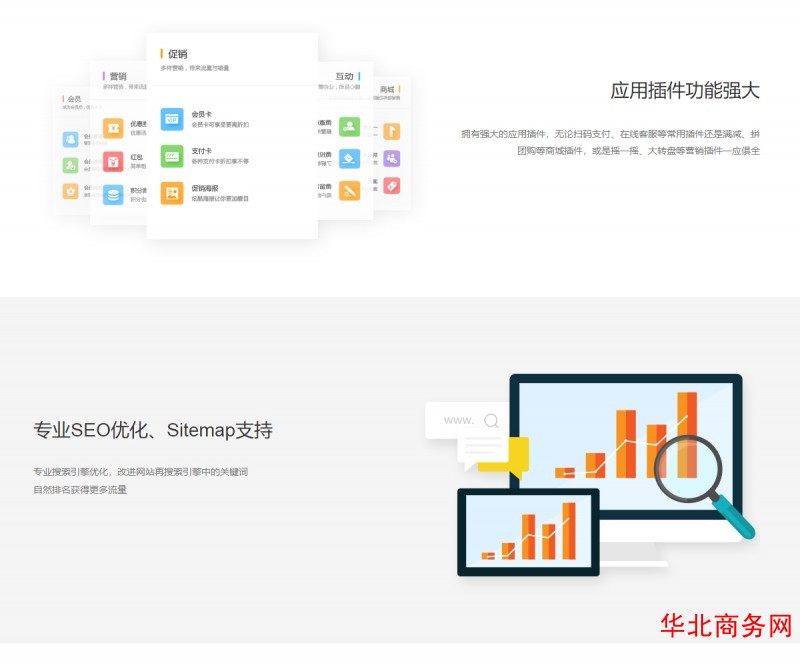Click the orange crown icon under 会员
Screen dimensions: 800x671
[x=70, y=191]
